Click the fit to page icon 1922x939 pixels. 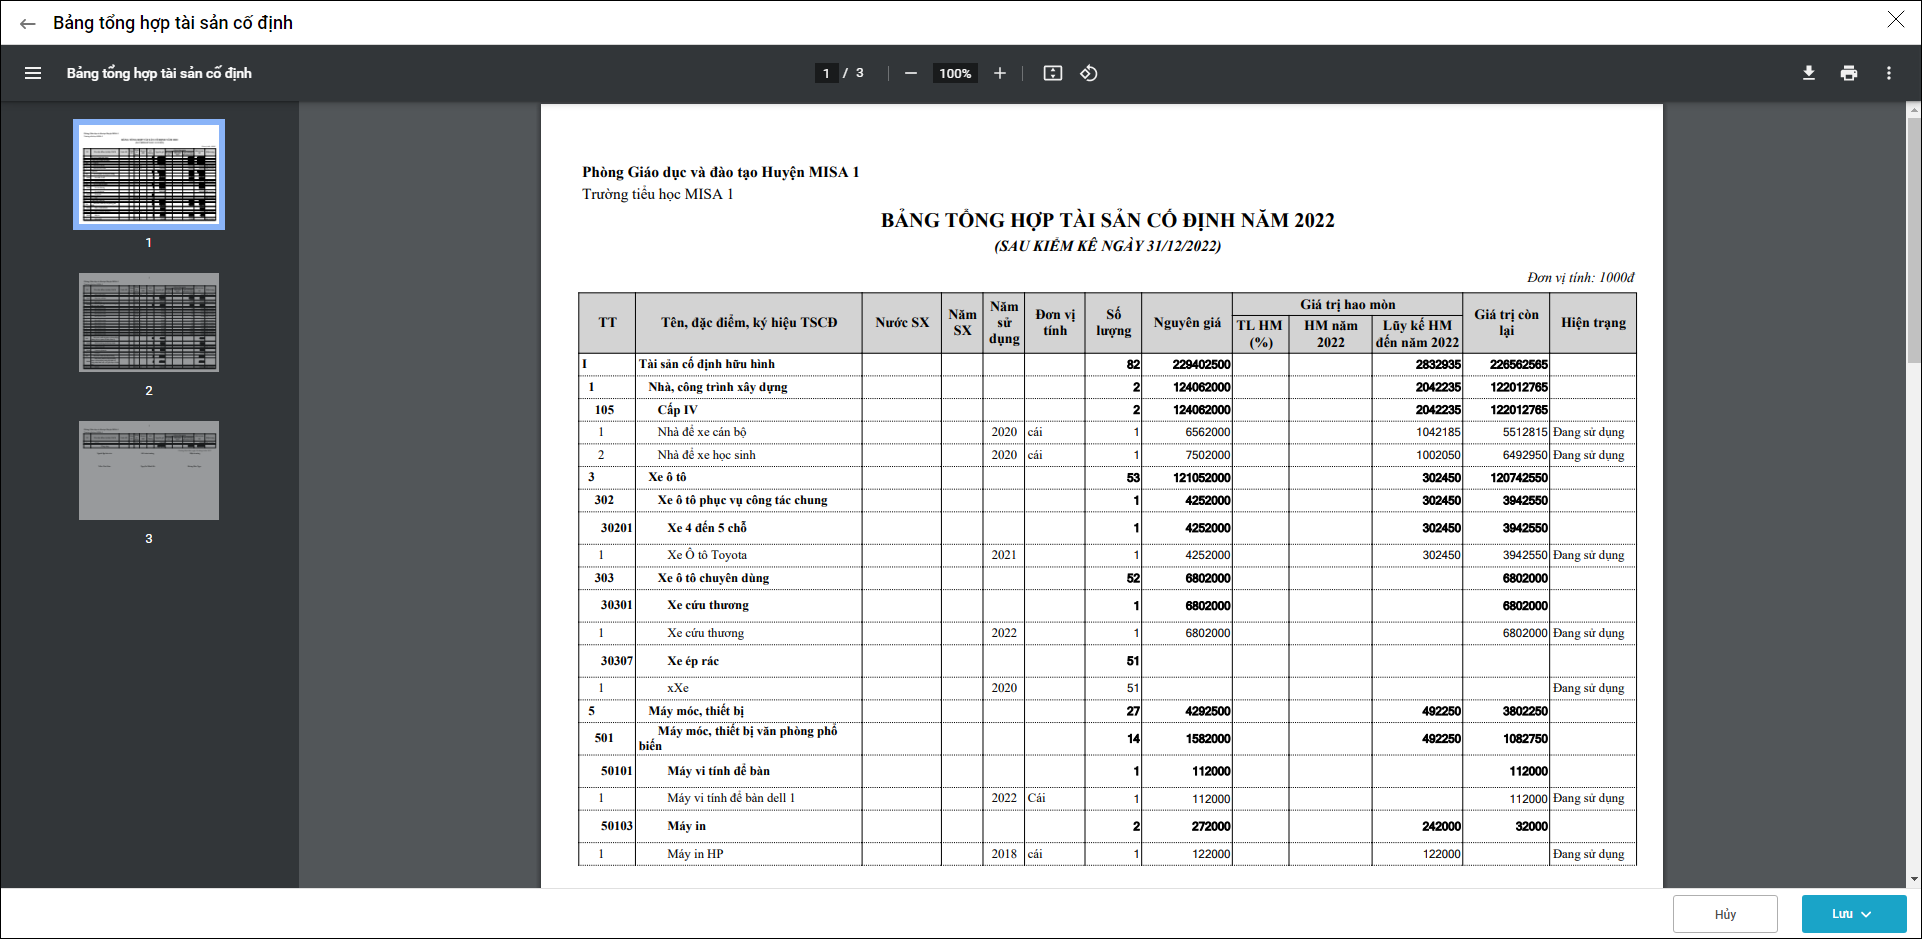click(x=1052, y=73)
